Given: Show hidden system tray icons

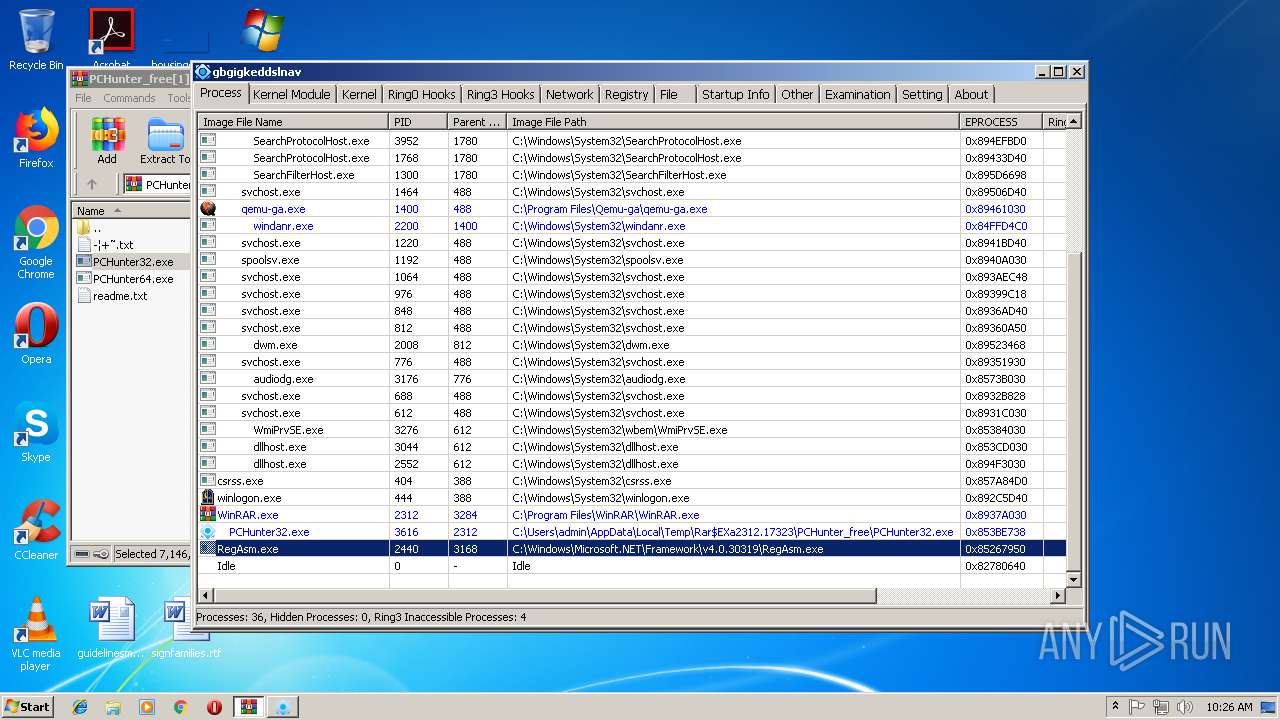Looking at the screenshot, I should click(x=1115, y=707).
